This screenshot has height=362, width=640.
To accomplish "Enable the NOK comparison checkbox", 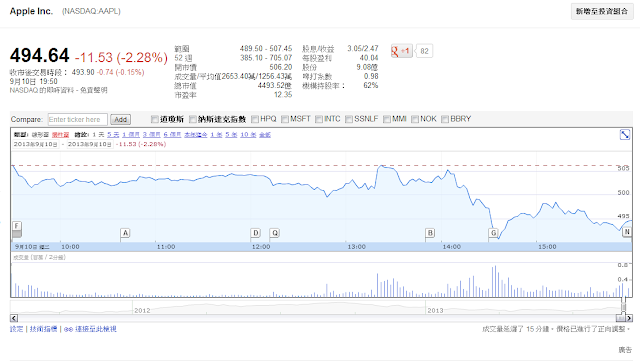I will (415, 119).
